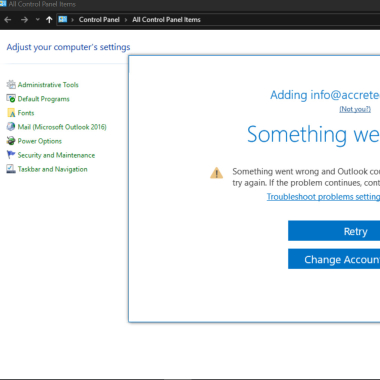This screenshot has height=380, width=380.
Task: Expand the chevron after Control Panel breadcrumb
Action: pos(126,20)
